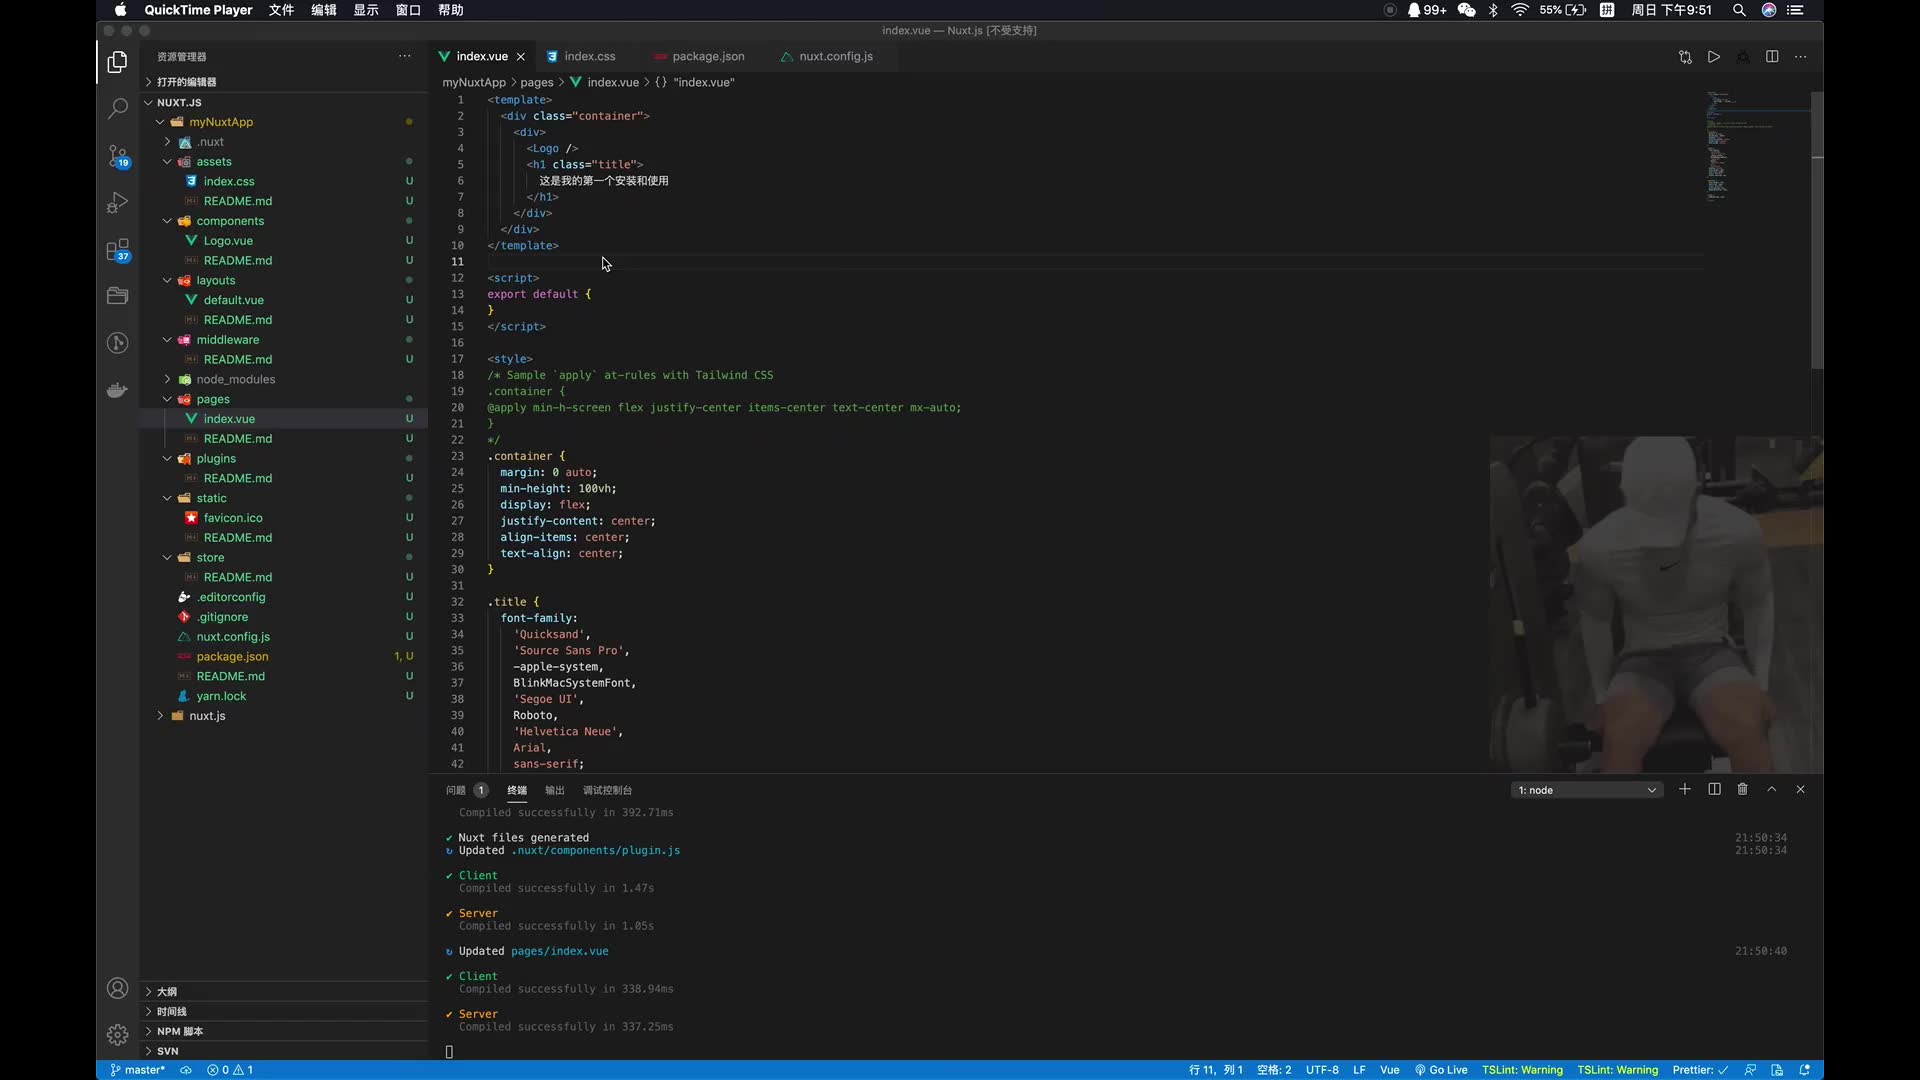The image size is (1920, 1080).
Task: Click the editor minimap preview
Action: pos(1755,145)
